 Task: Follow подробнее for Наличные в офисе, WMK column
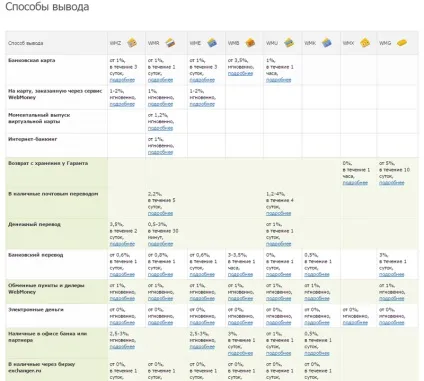click(x=317, y=353)
